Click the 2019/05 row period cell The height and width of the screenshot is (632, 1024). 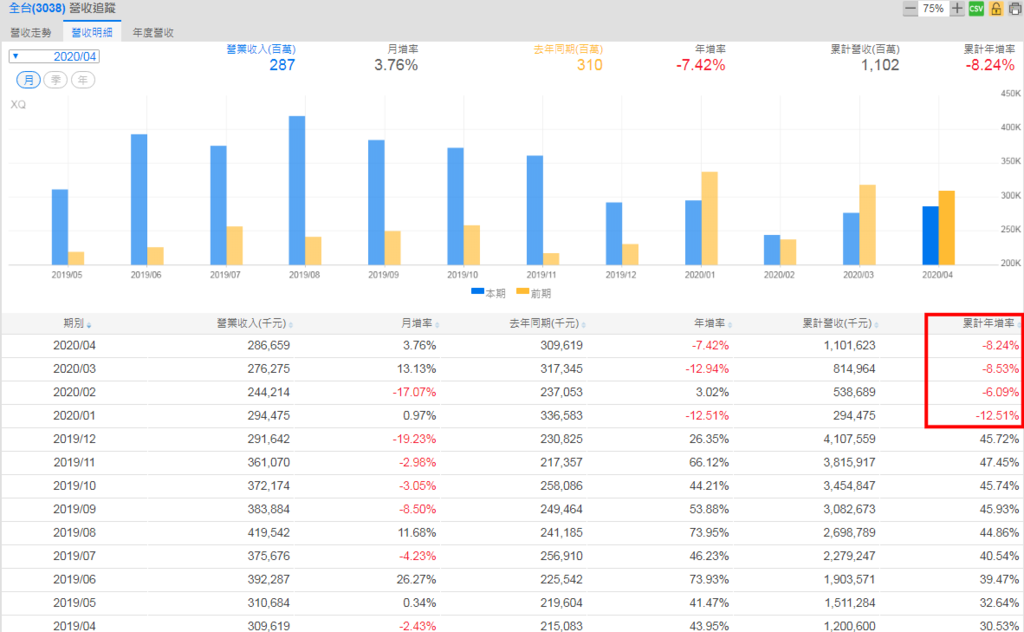(x=74, y=604)
